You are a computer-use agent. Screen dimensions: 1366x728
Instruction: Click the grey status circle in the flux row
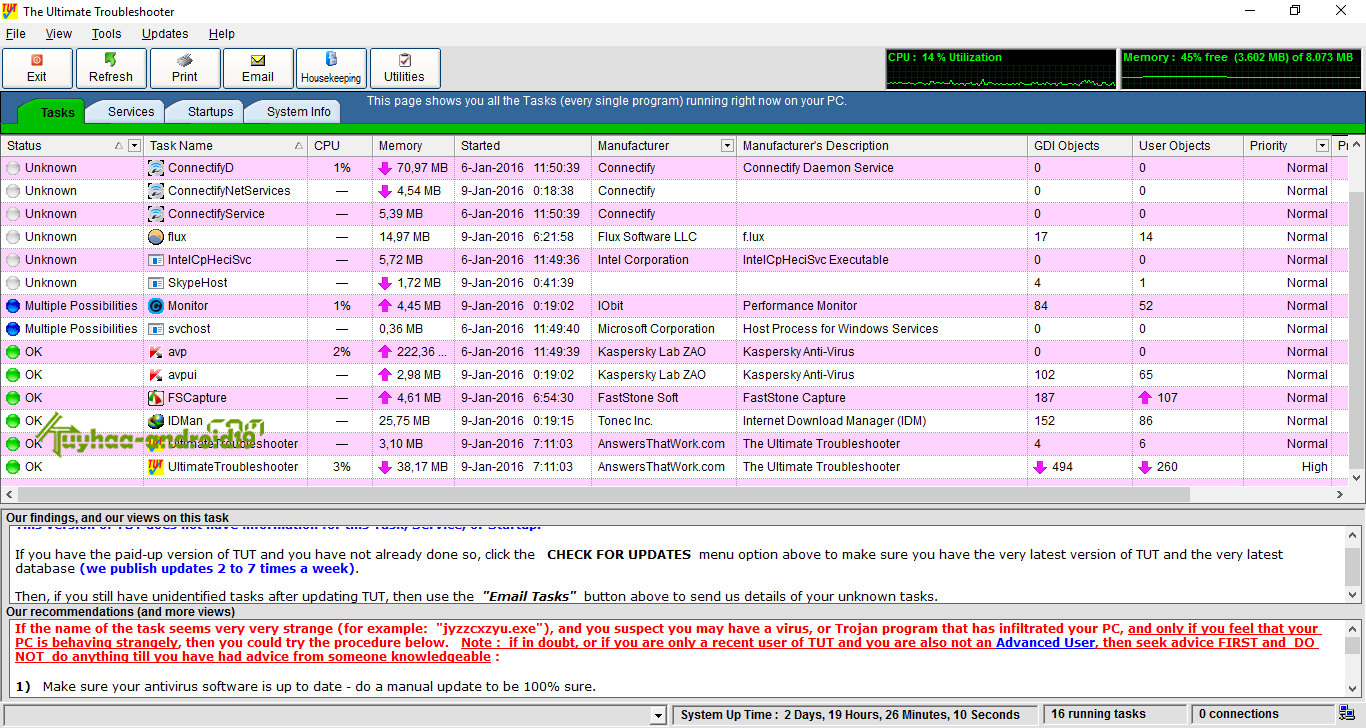13,237
